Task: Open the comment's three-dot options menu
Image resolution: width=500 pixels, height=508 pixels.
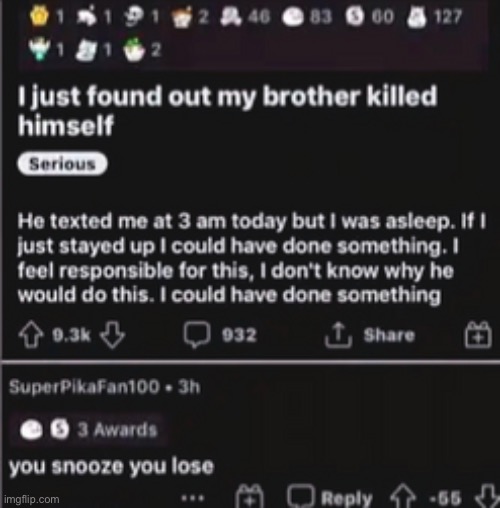Action: click(192, 498)
